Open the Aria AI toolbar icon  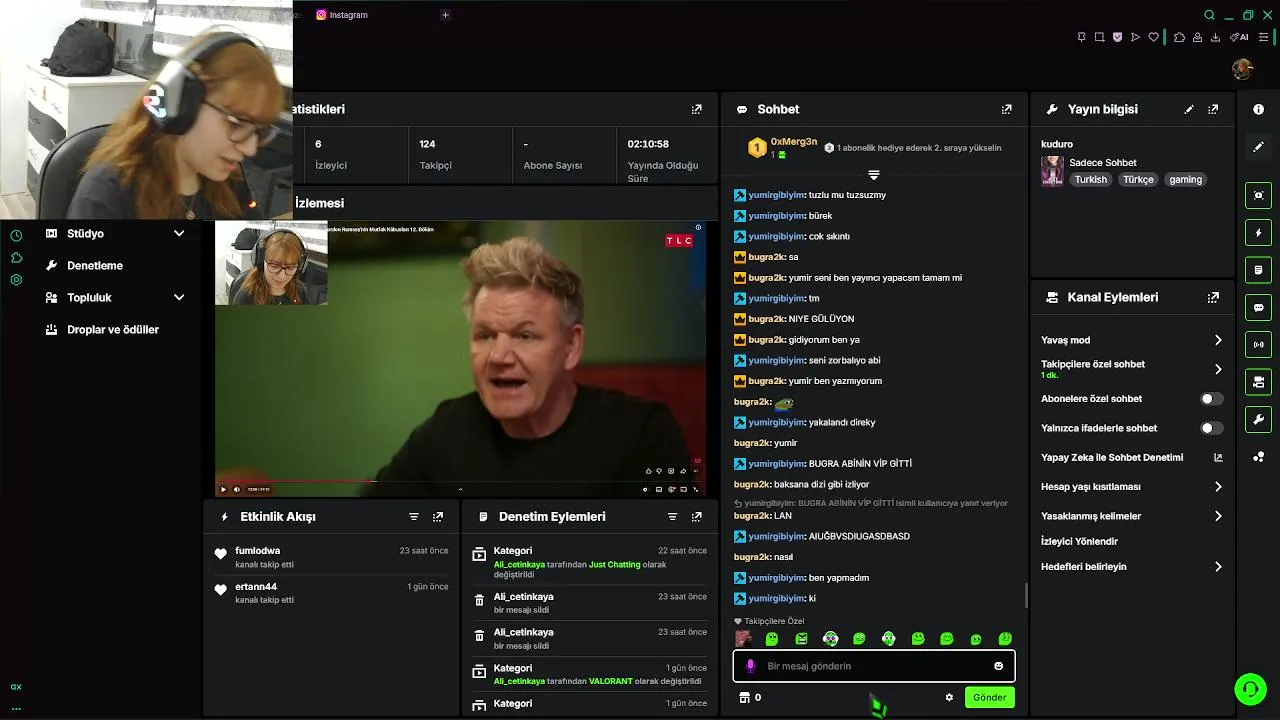(1239, 37)
